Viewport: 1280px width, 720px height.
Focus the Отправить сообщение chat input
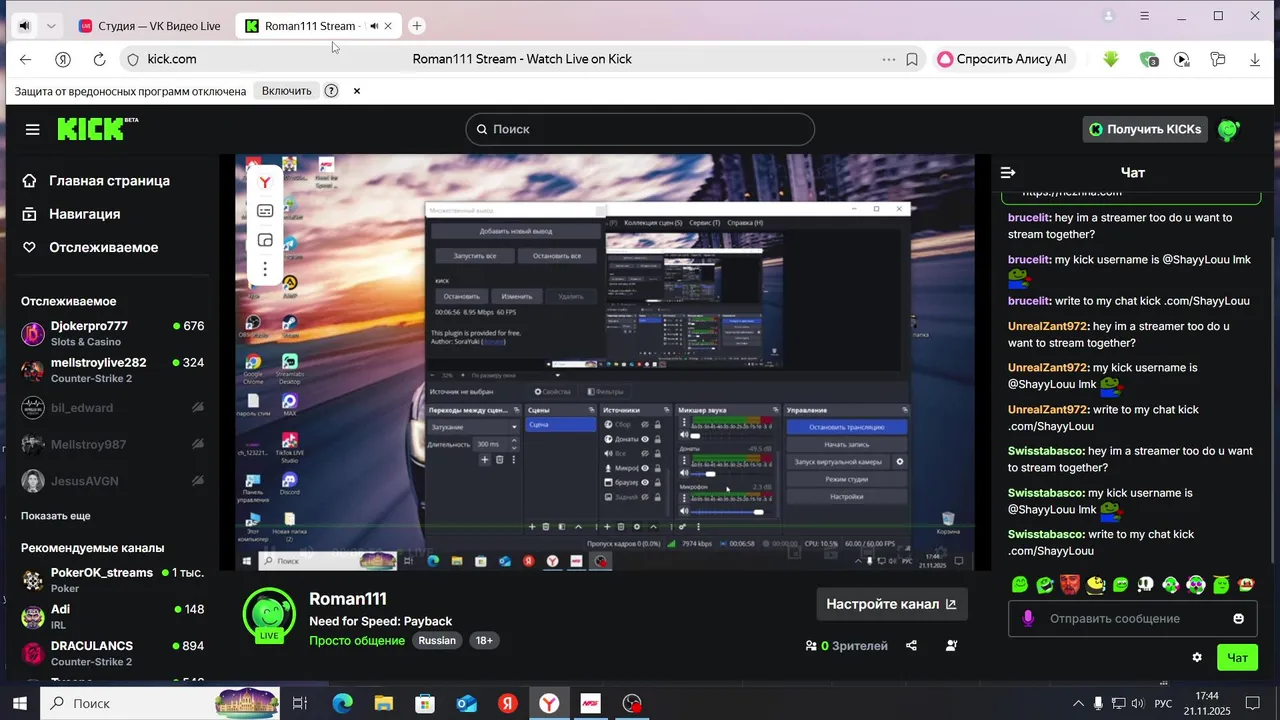[x=1133, y=619]
